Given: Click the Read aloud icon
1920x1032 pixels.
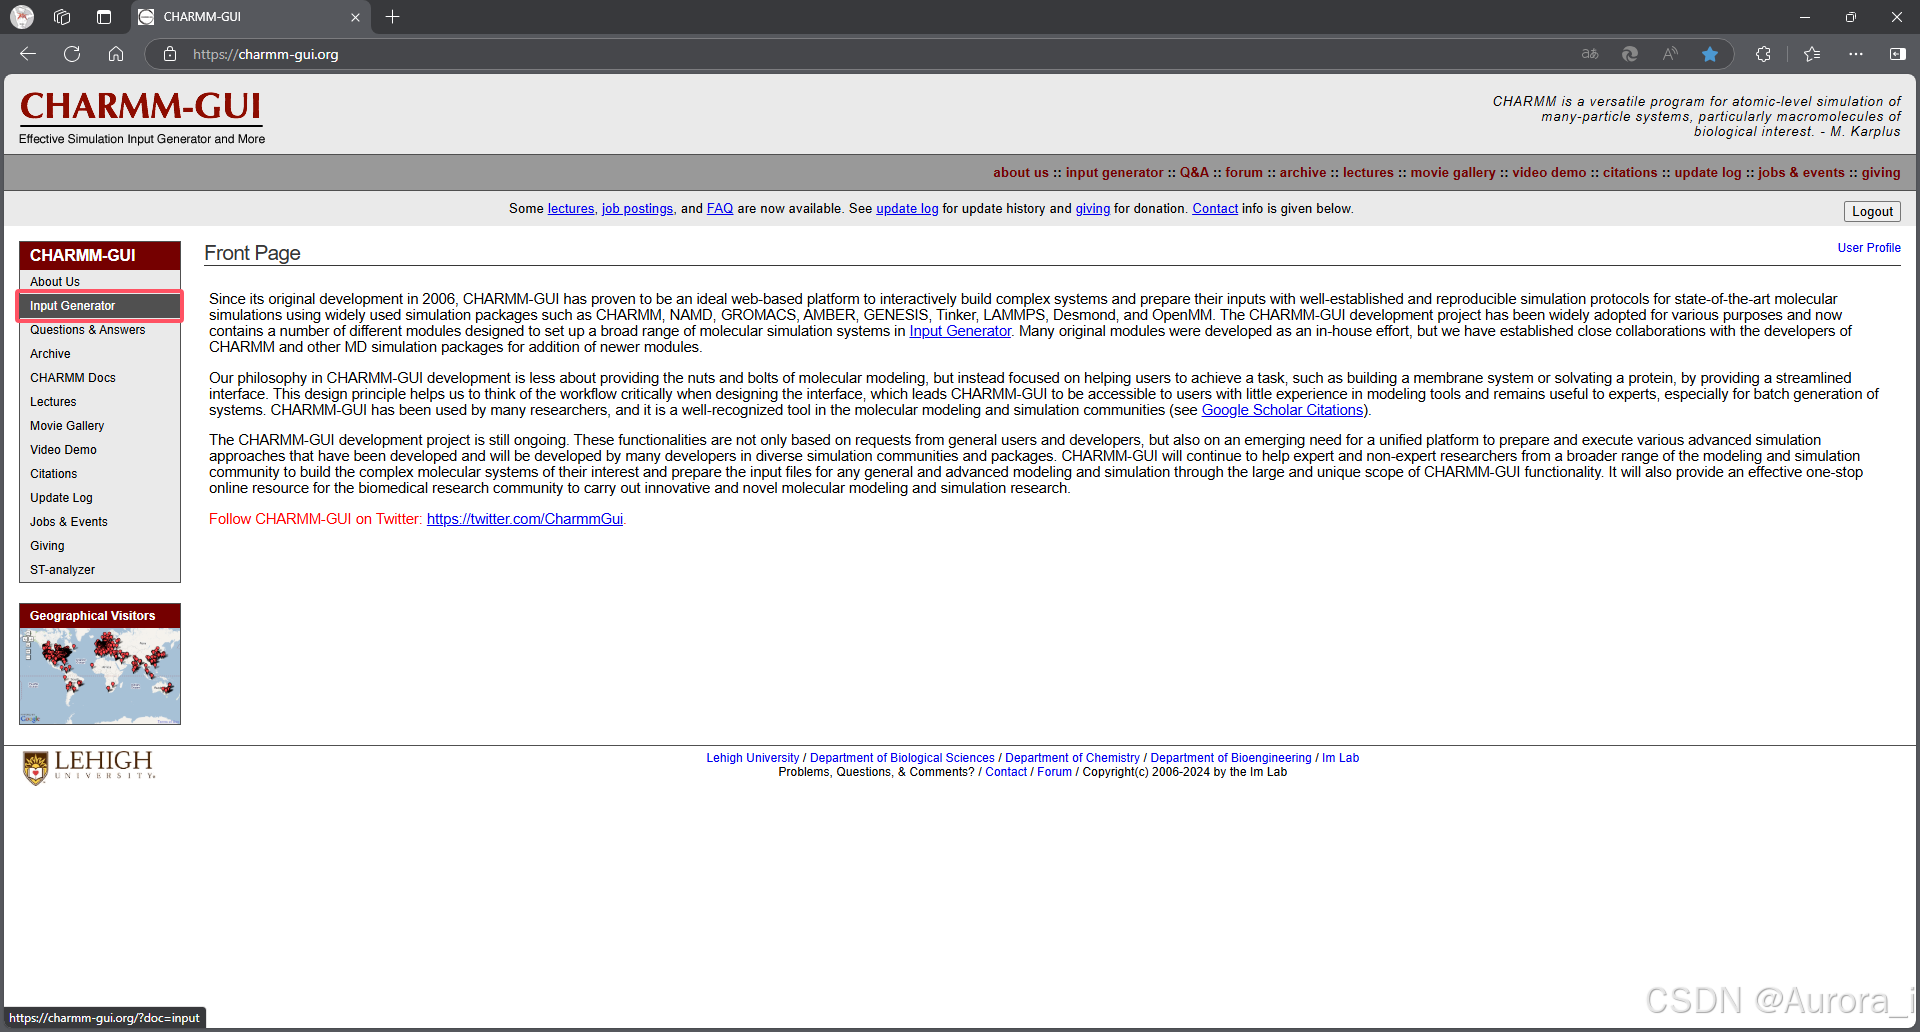Looking at the screenshot, I should (1670, 54).
